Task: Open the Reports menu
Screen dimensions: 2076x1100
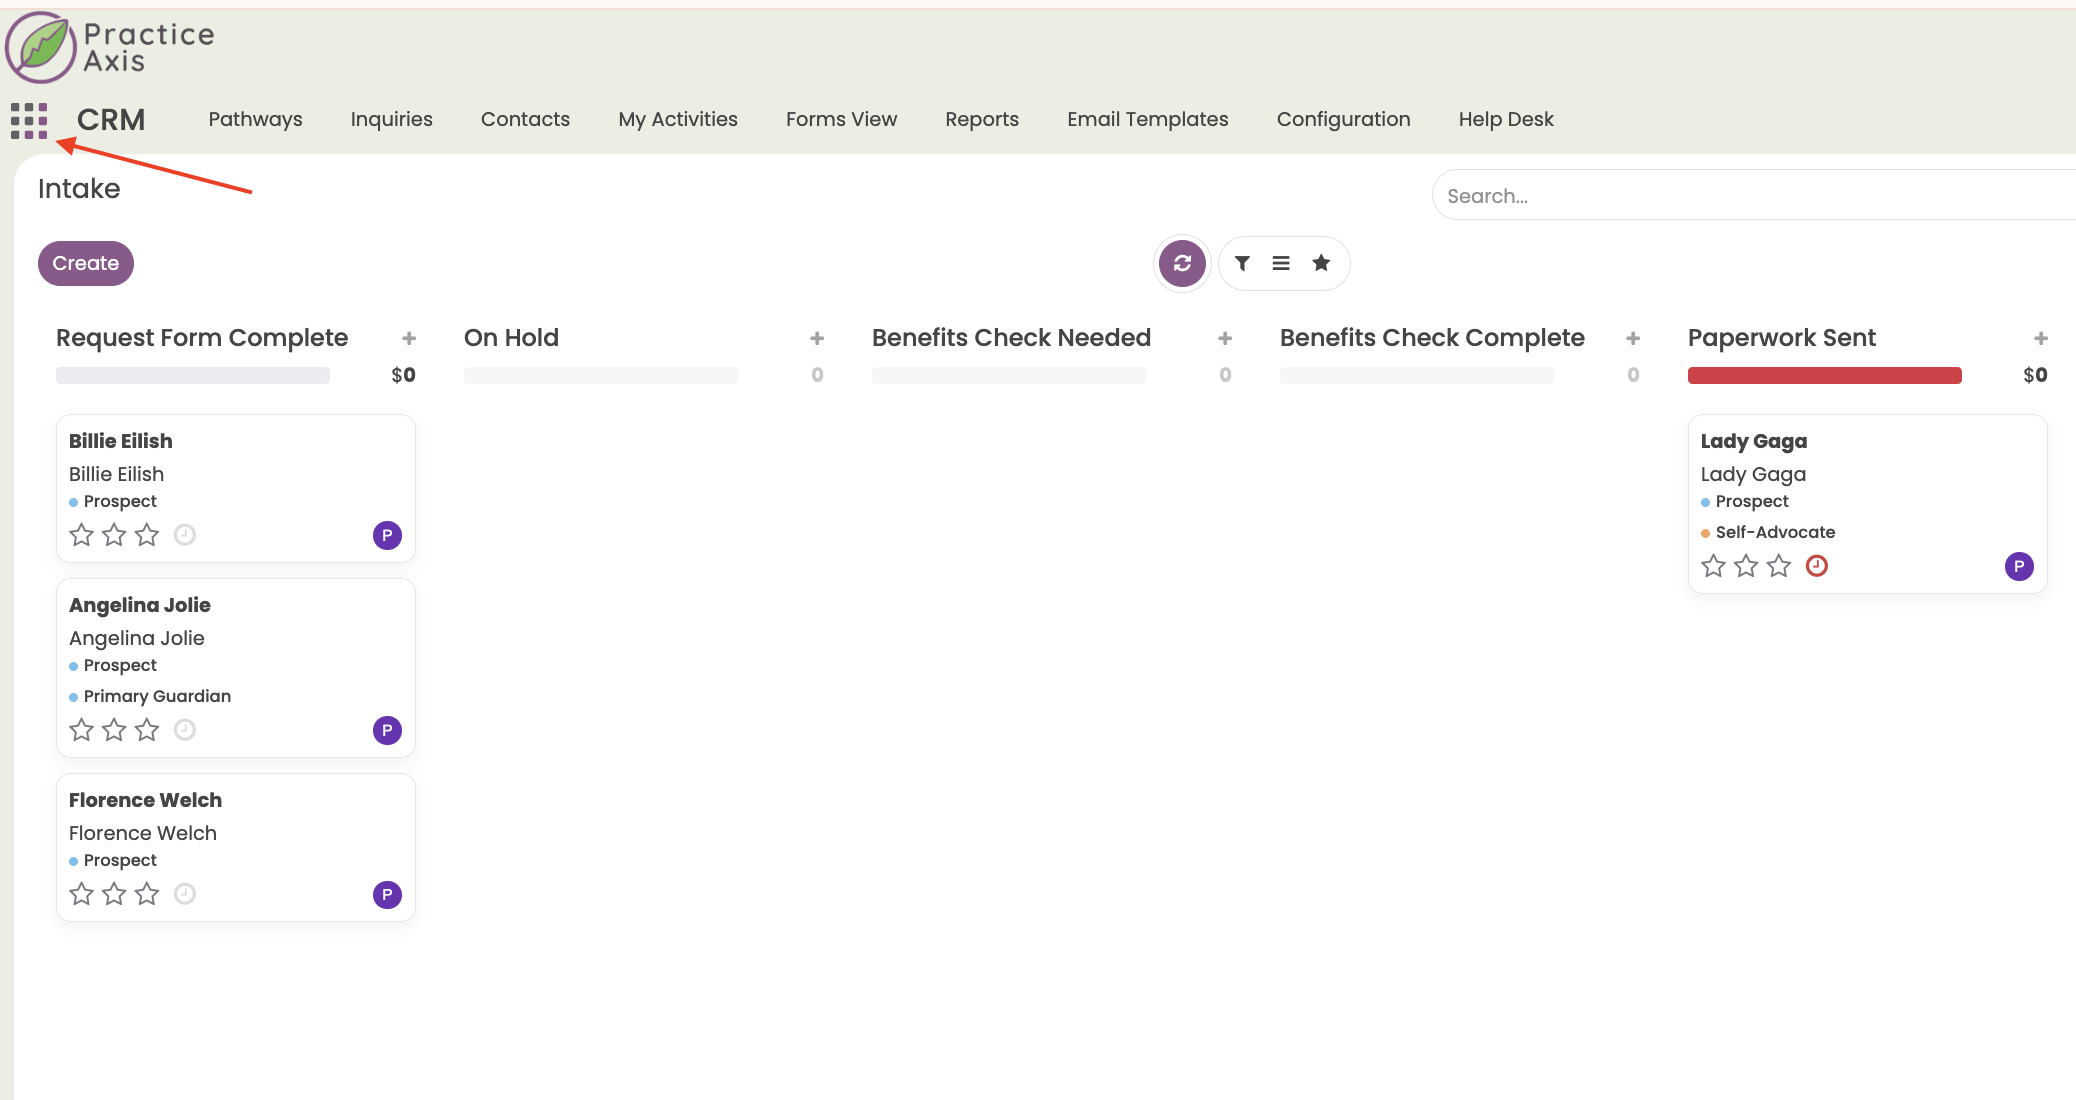Action: click(x=982, y=119)
